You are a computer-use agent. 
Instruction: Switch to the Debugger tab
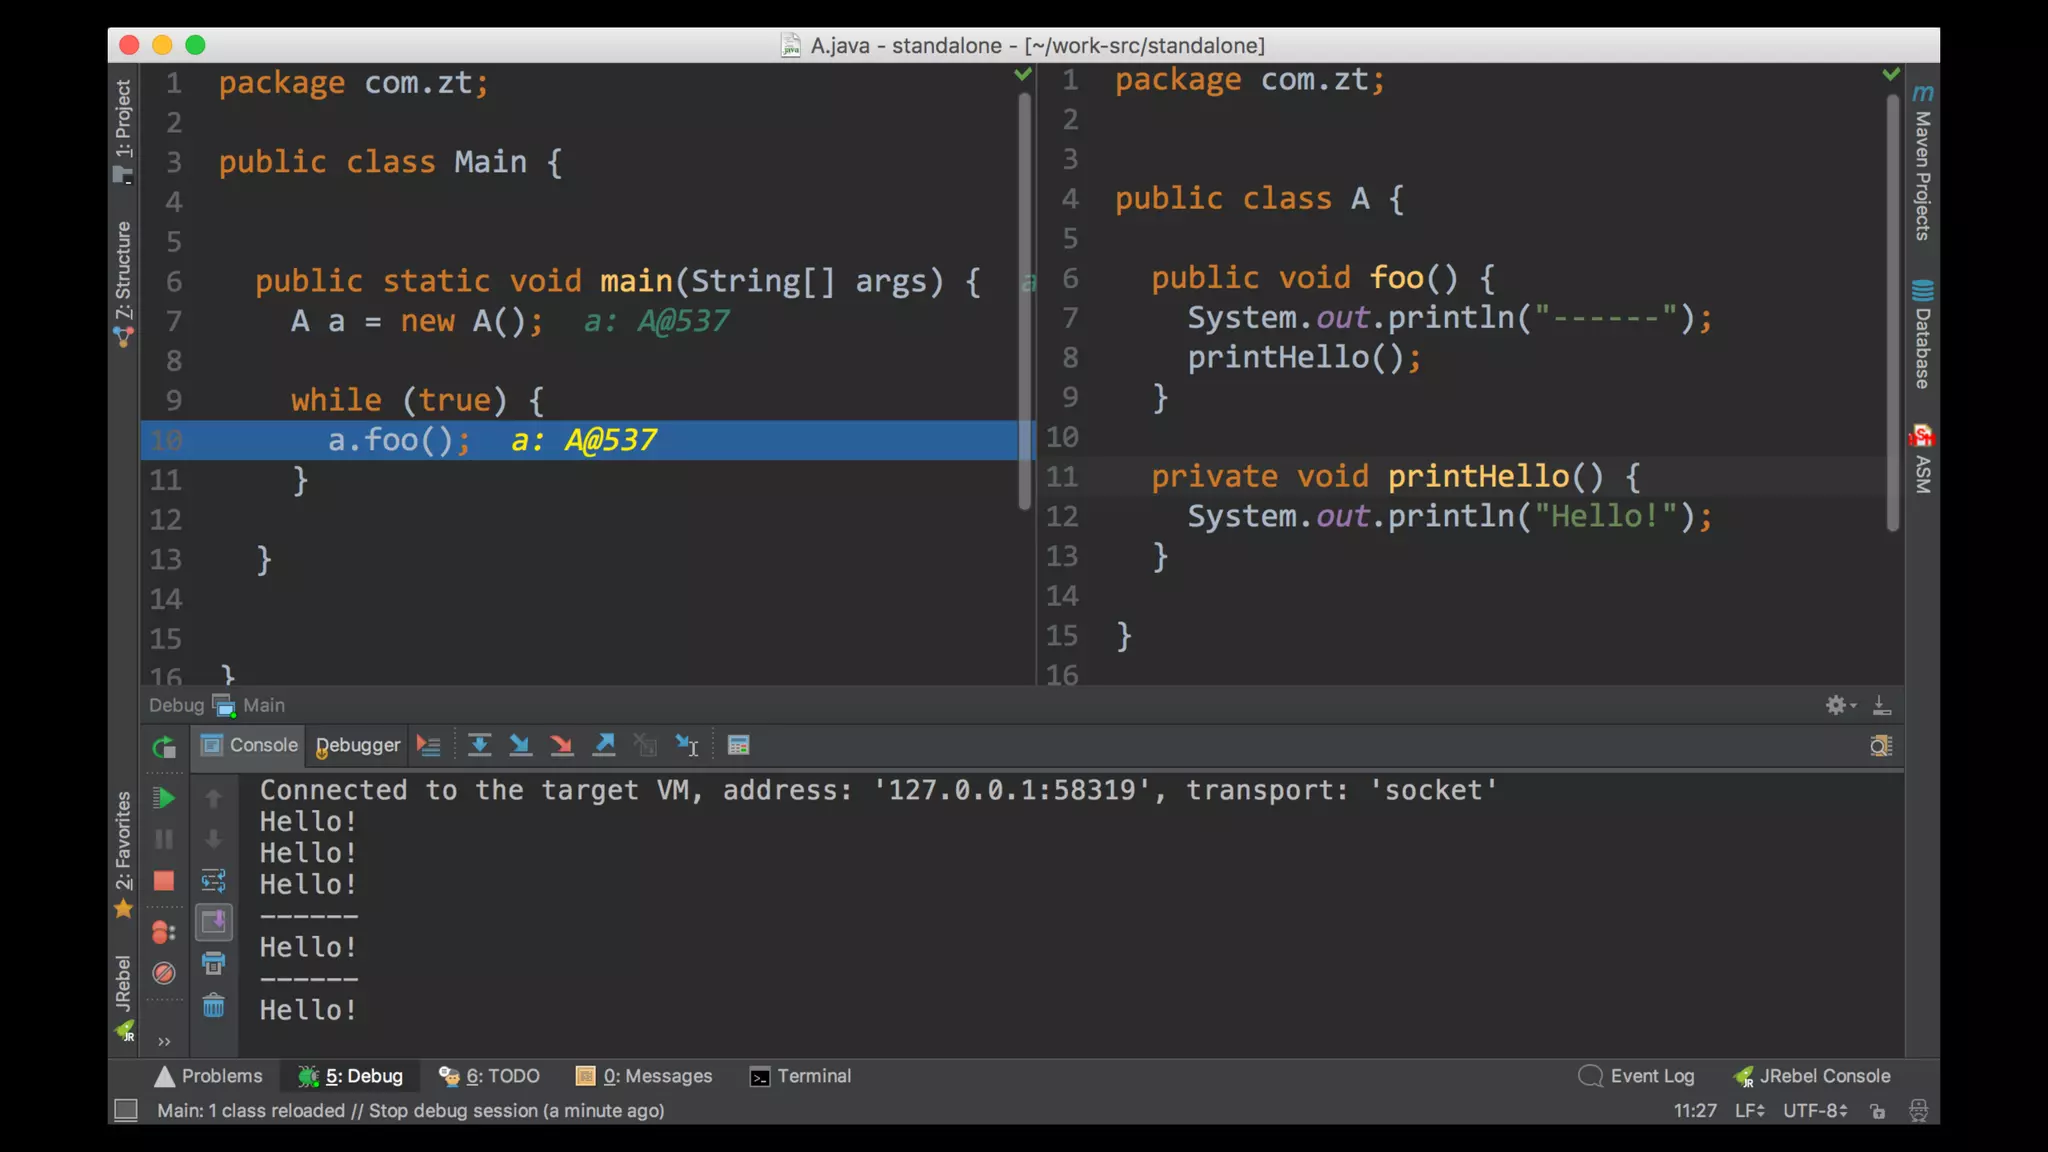[x=357, y=745]
